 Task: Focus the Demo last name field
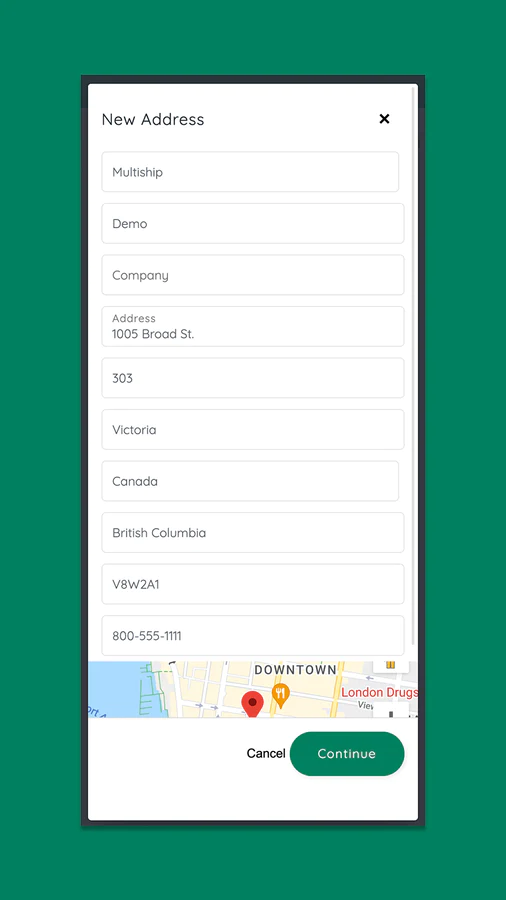(x=253, y=223)
